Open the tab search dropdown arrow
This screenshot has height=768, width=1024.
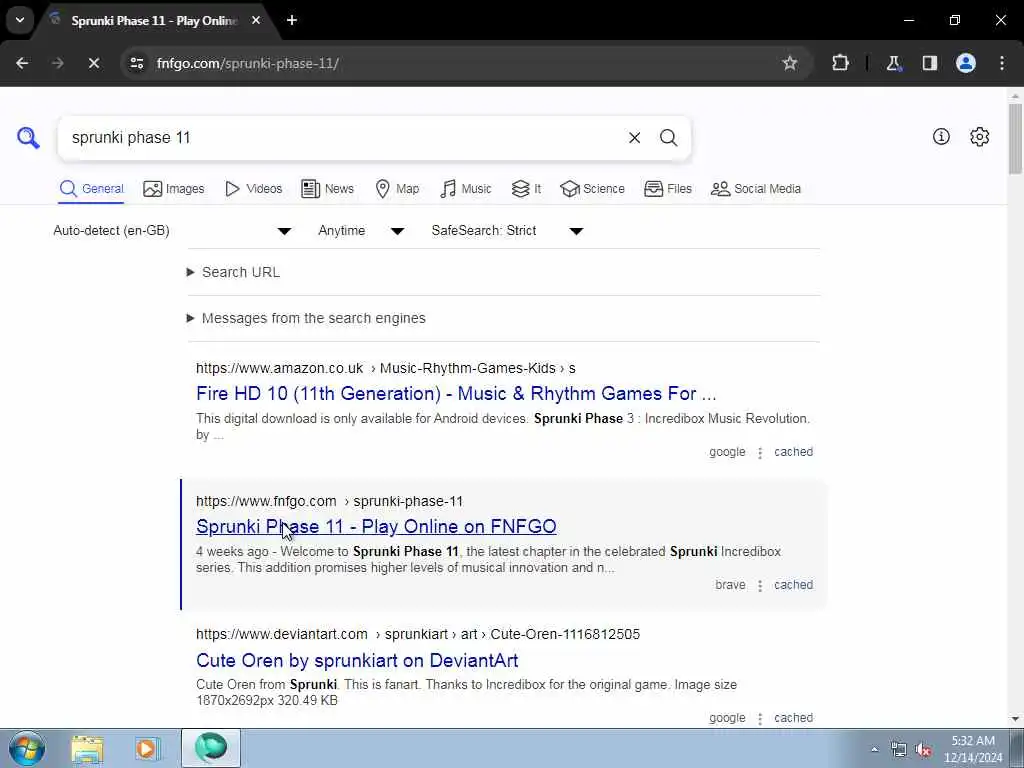coord(20,20)
